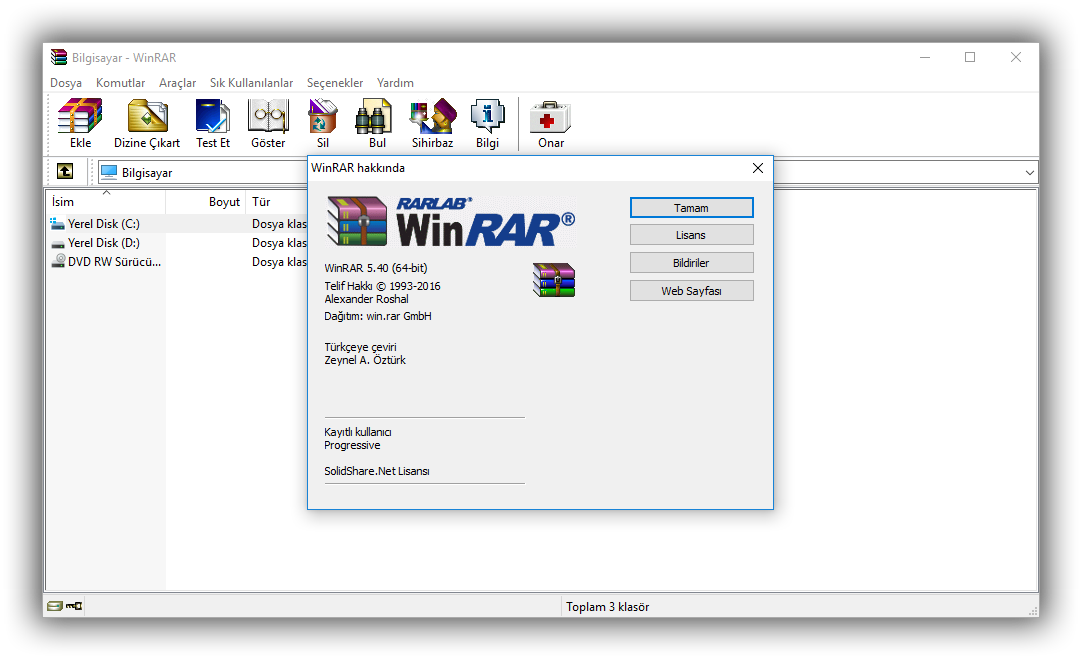1082x660 pixels.
Task: Open the Bul (Find) binoculars tool
Action: point(377,124)
